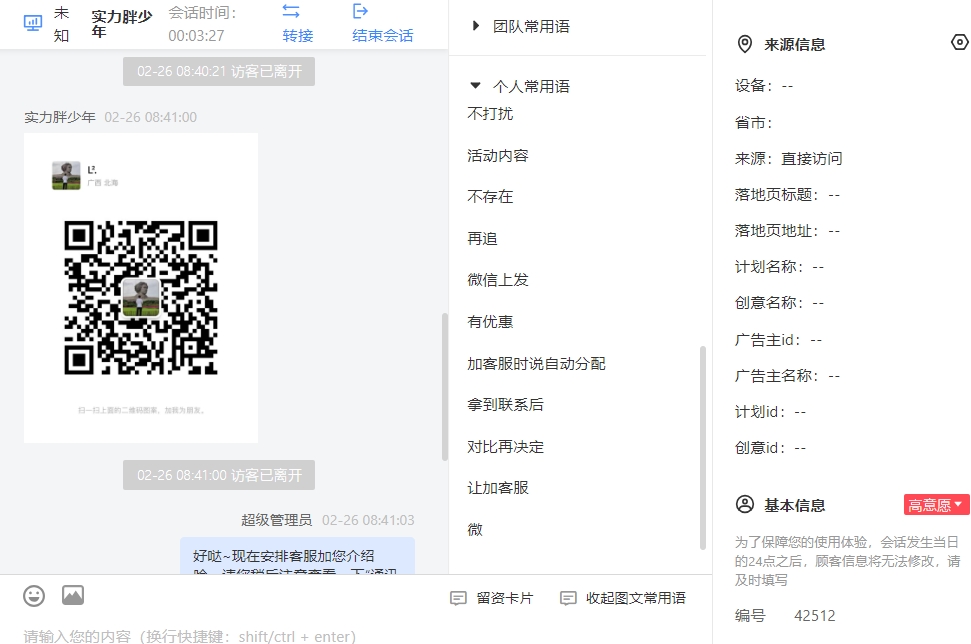This screenshot has height=644, width=971.
Task: Click the 设备 field row
Action: coord(764,85)
